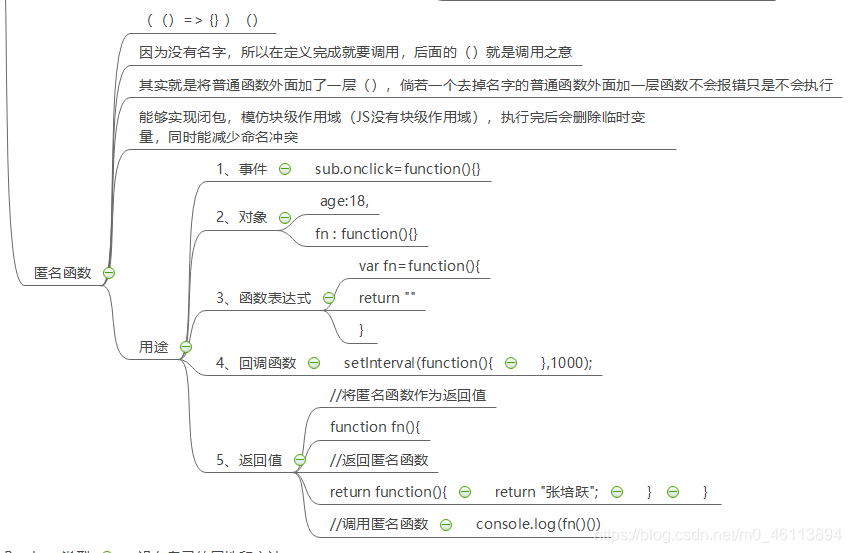Select text starting 因为没有名字

(355, 52)
